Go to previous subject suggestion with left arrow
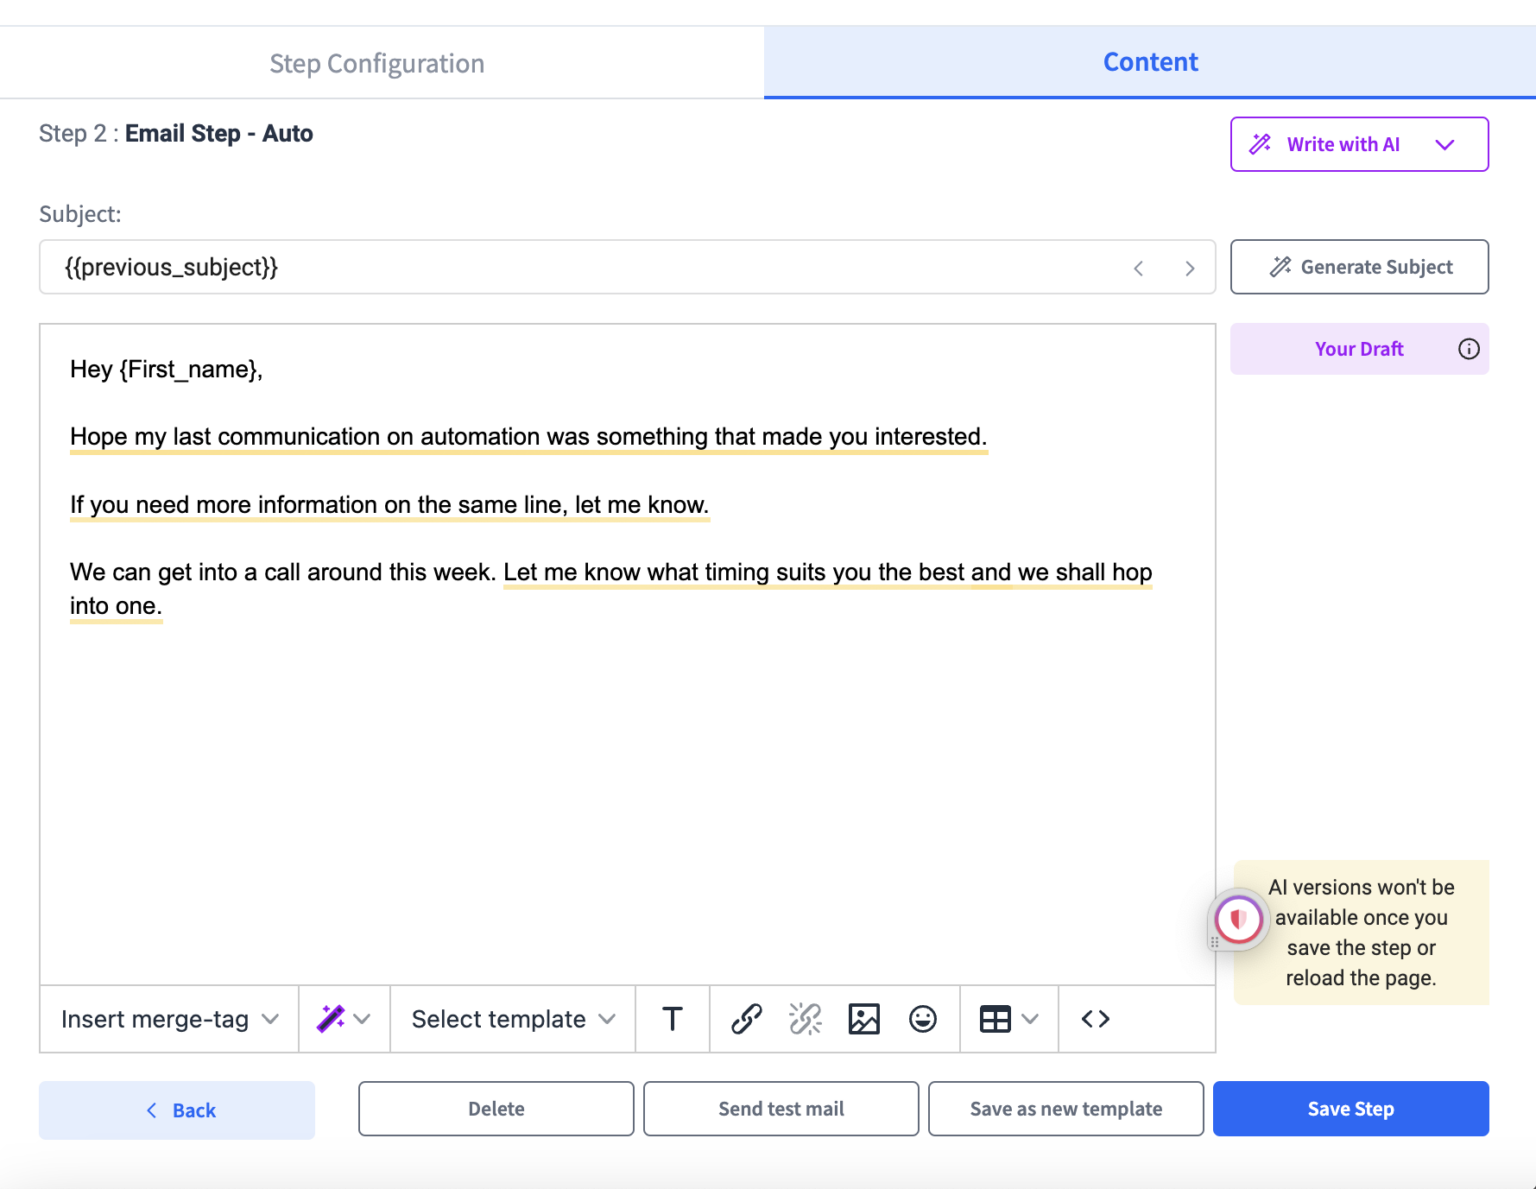Screen dimensions: 1536x1189 click(x=1139, y=268)
